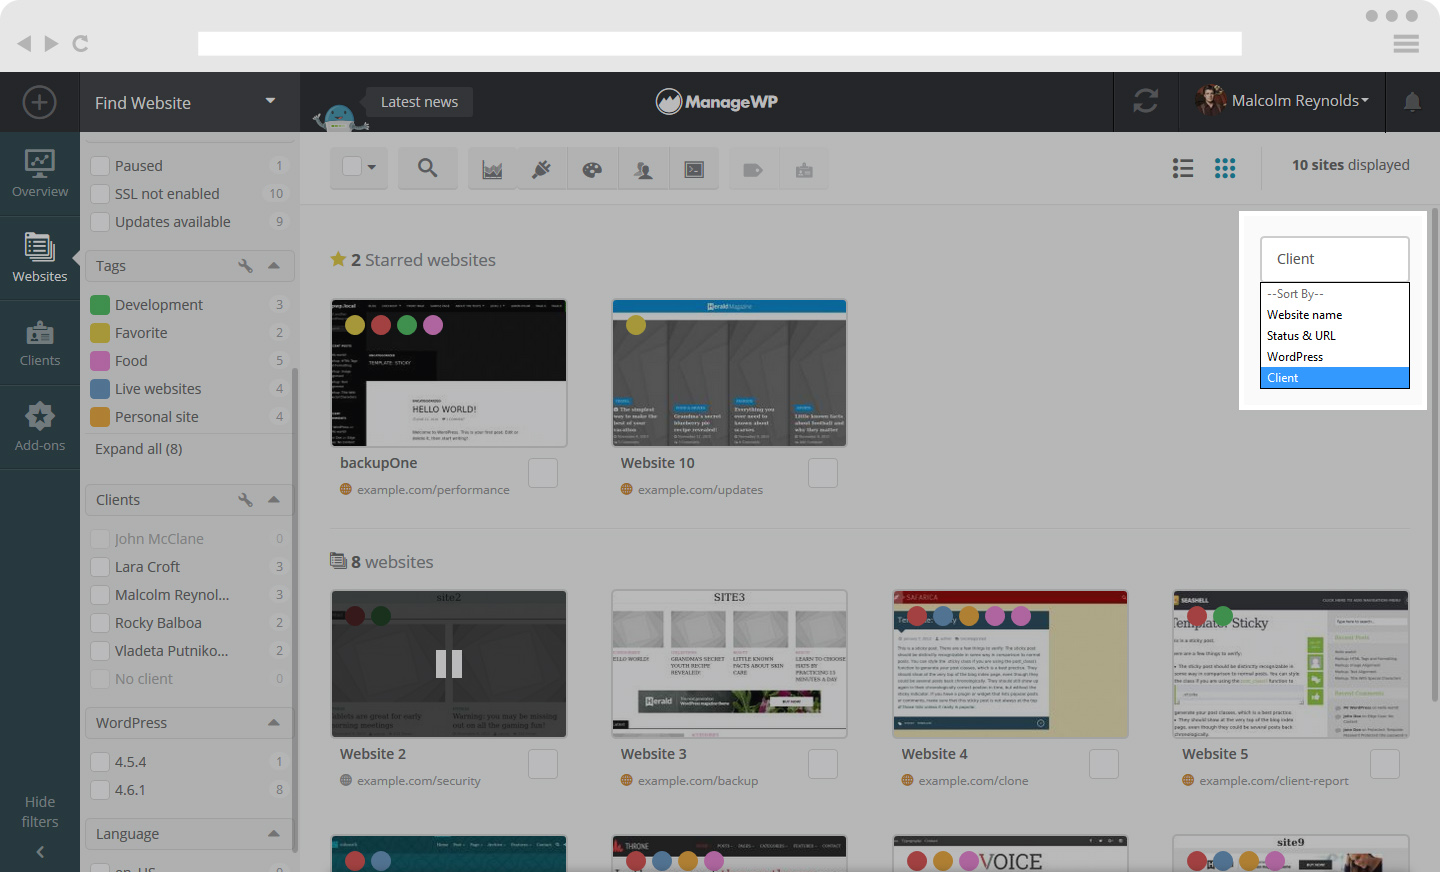Click the add website plus icon
Image resolution: width=1440 pixels, height=872 pixels.
click(x=39, y=102)
